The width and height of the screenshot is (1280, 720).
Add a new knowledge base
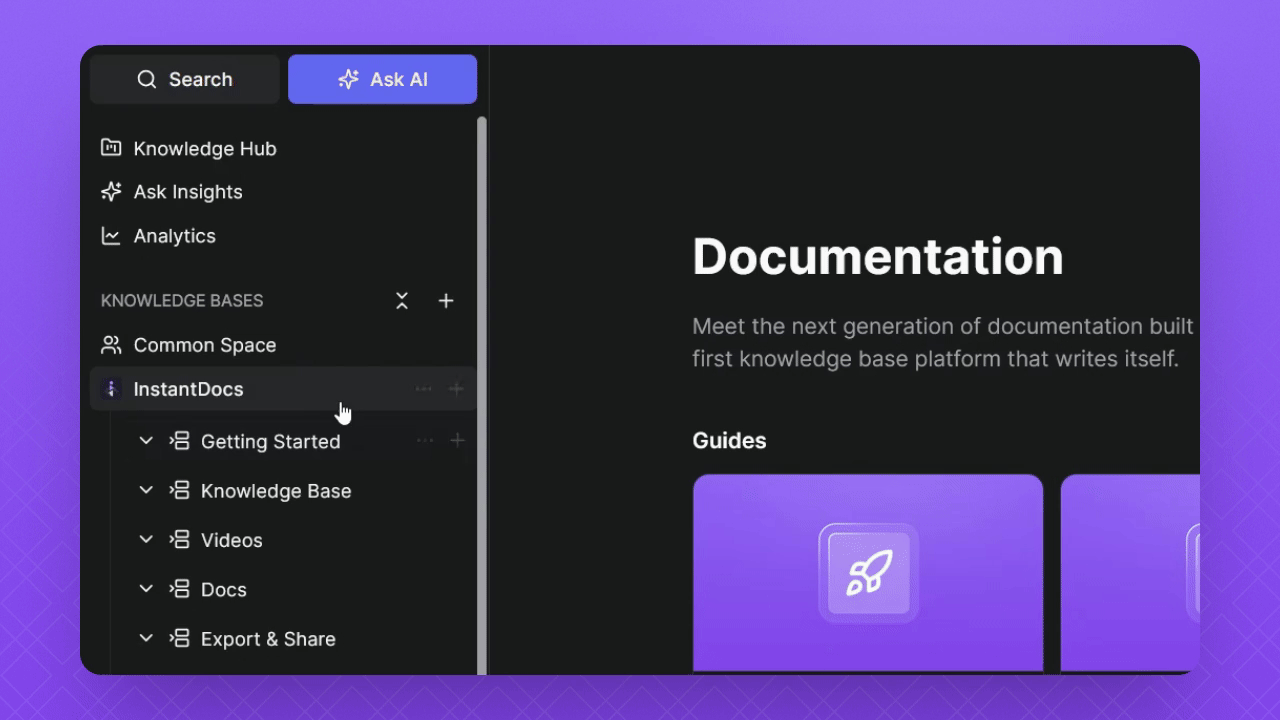pos(446,300)
